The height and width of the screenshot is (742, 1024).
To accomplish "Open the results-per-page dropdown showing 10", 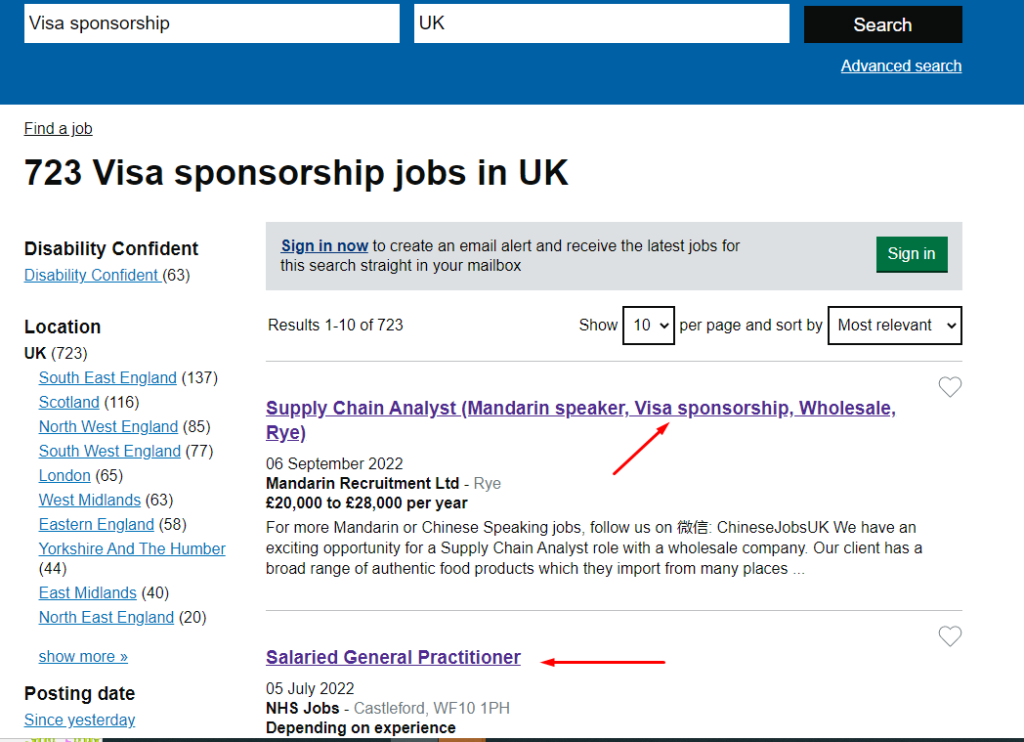I will click(x=648, y=325).
